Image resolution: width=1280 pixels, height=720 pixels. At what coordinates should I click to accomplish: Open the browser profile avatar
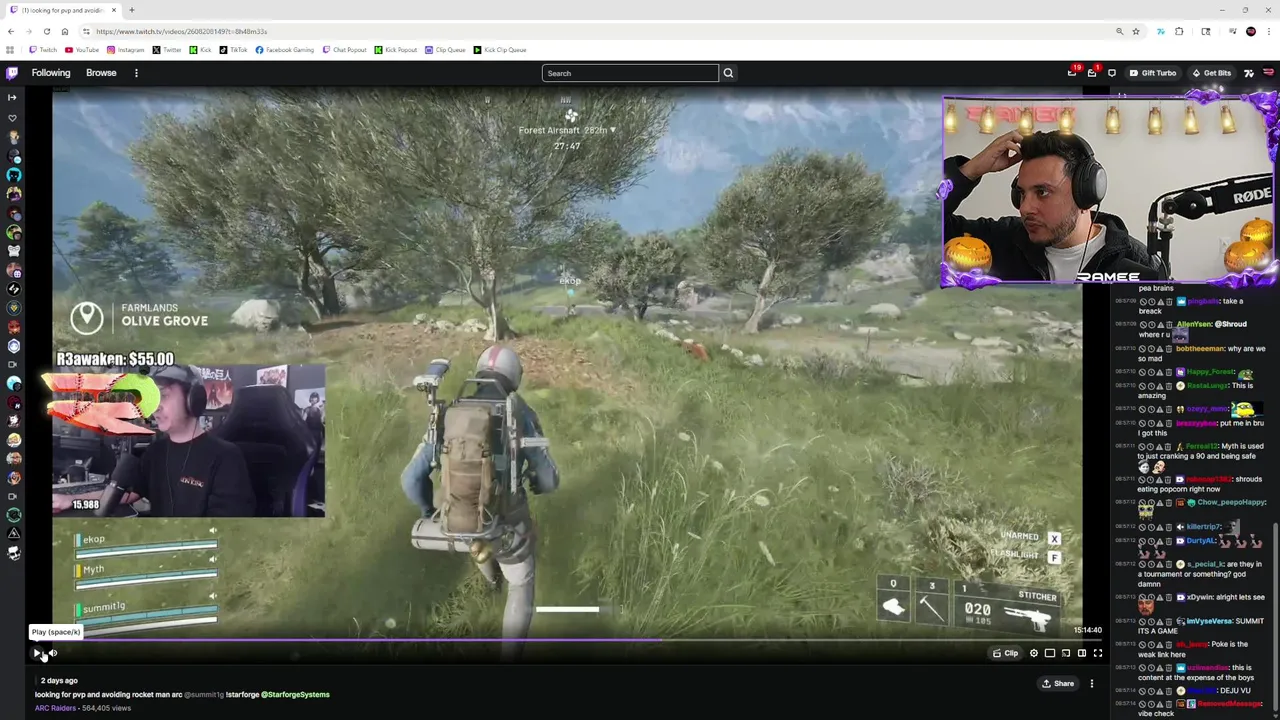coord(1251,32)
